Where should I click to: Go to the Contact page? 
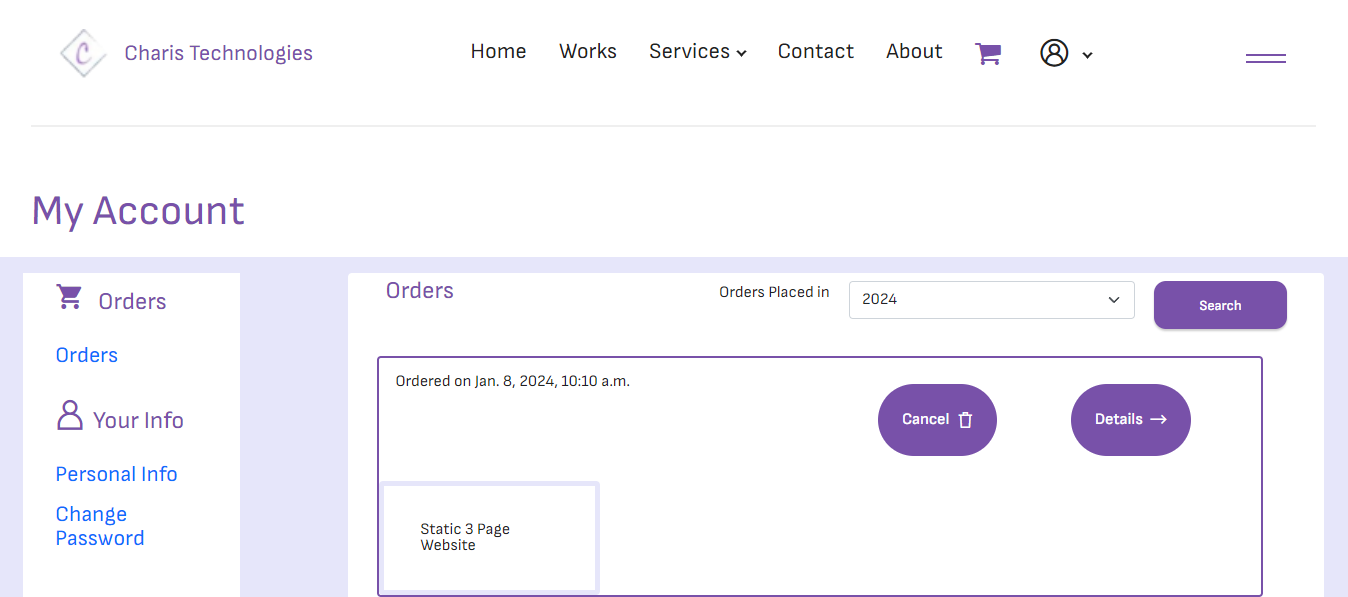pos(816,51)
